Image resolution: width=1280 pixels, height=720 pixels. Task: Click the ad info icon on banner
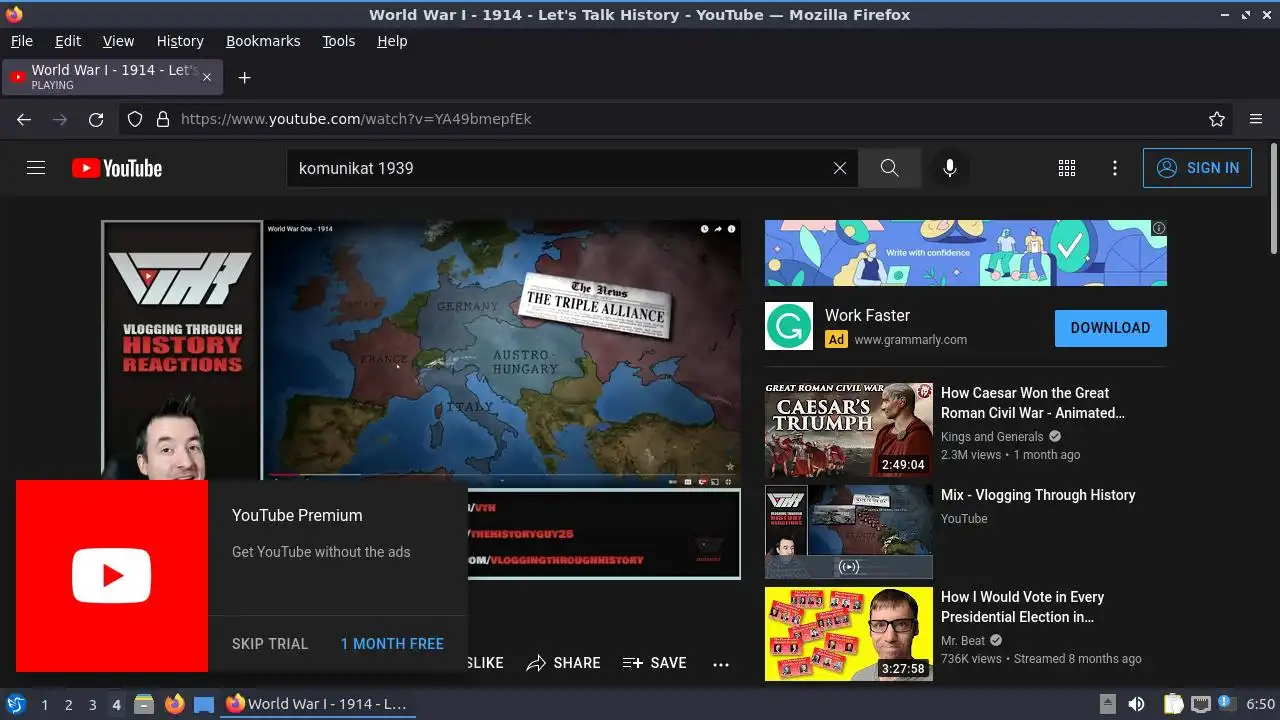tap(1159, 228)
